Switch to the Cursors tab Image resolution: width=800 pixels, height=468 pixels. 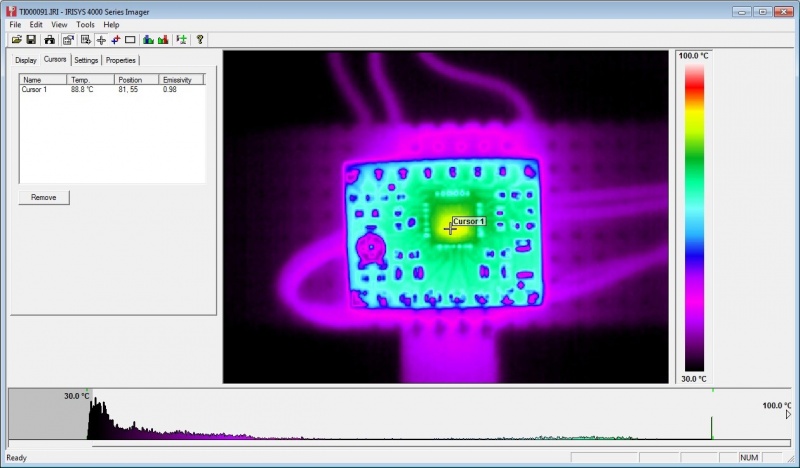[x=55, y=59]
